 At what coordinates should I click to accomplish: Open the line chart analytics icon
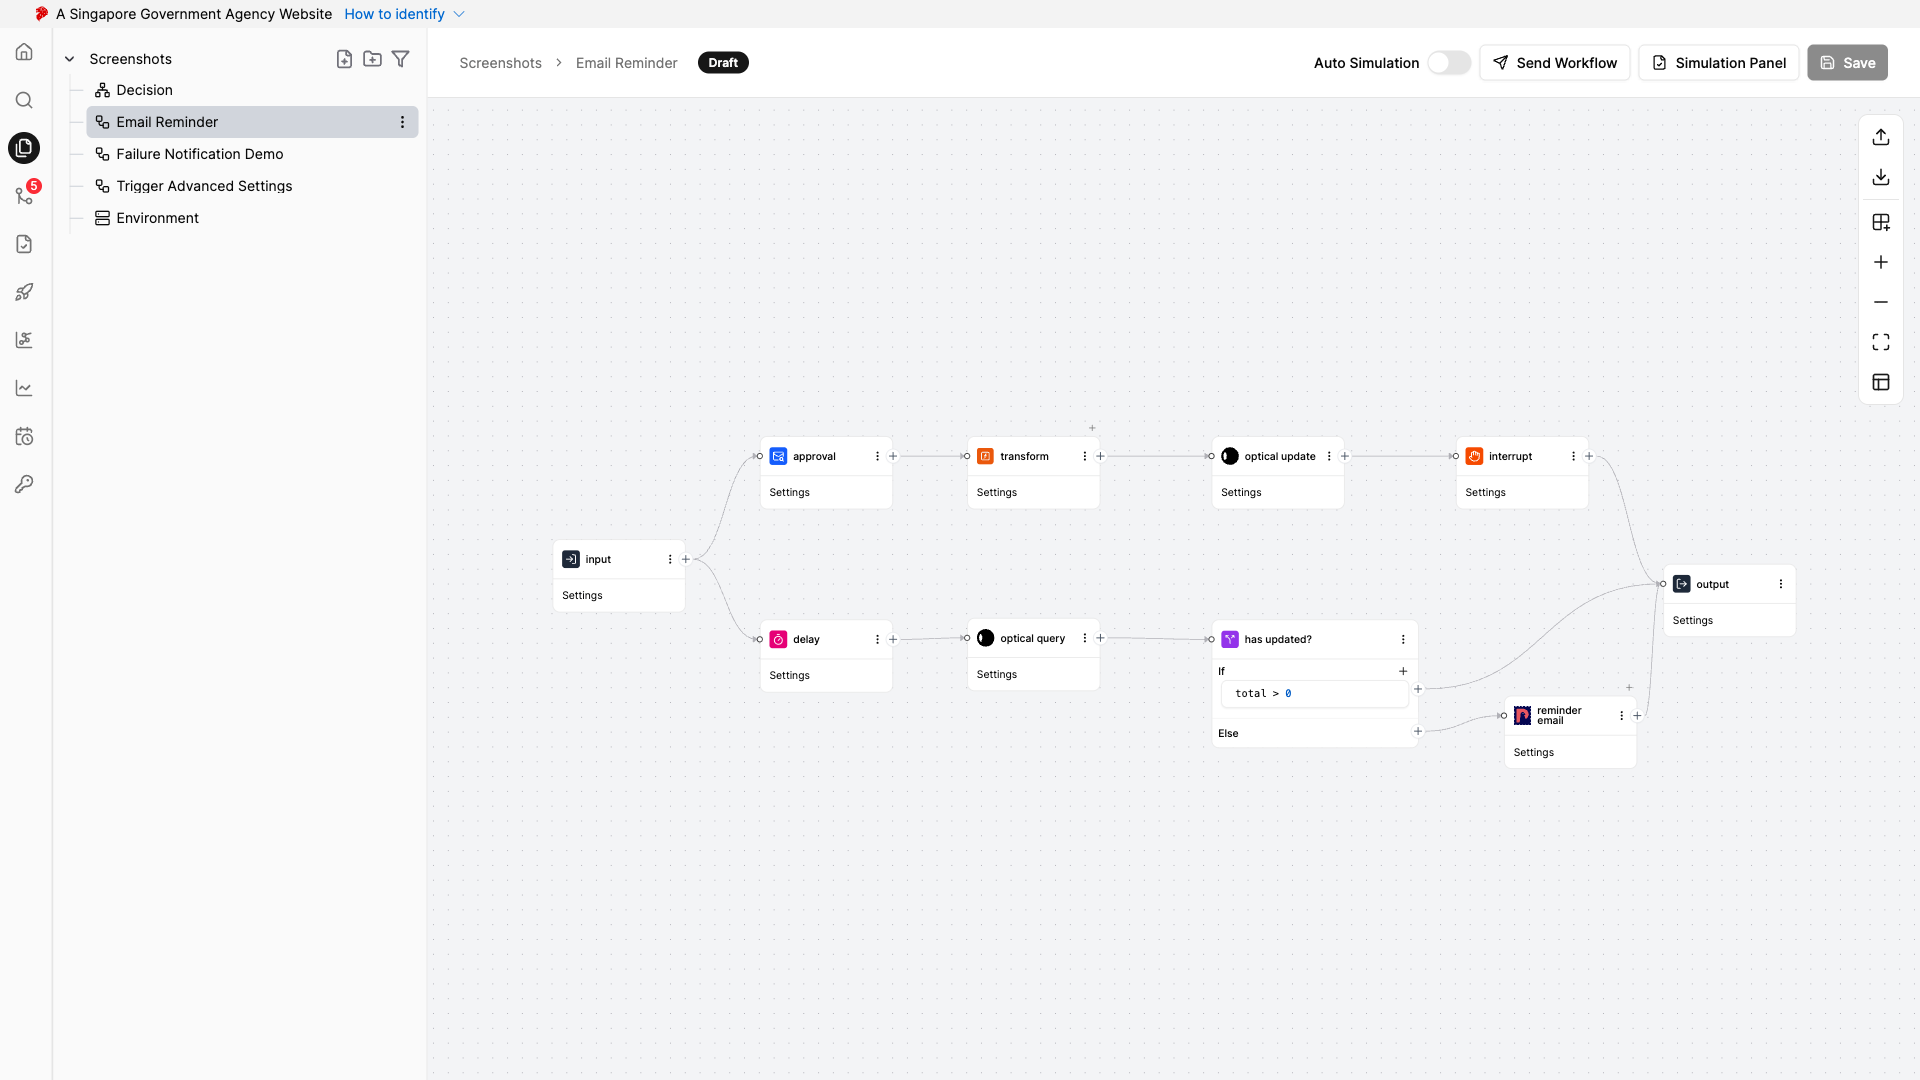[x=24, y=388]
